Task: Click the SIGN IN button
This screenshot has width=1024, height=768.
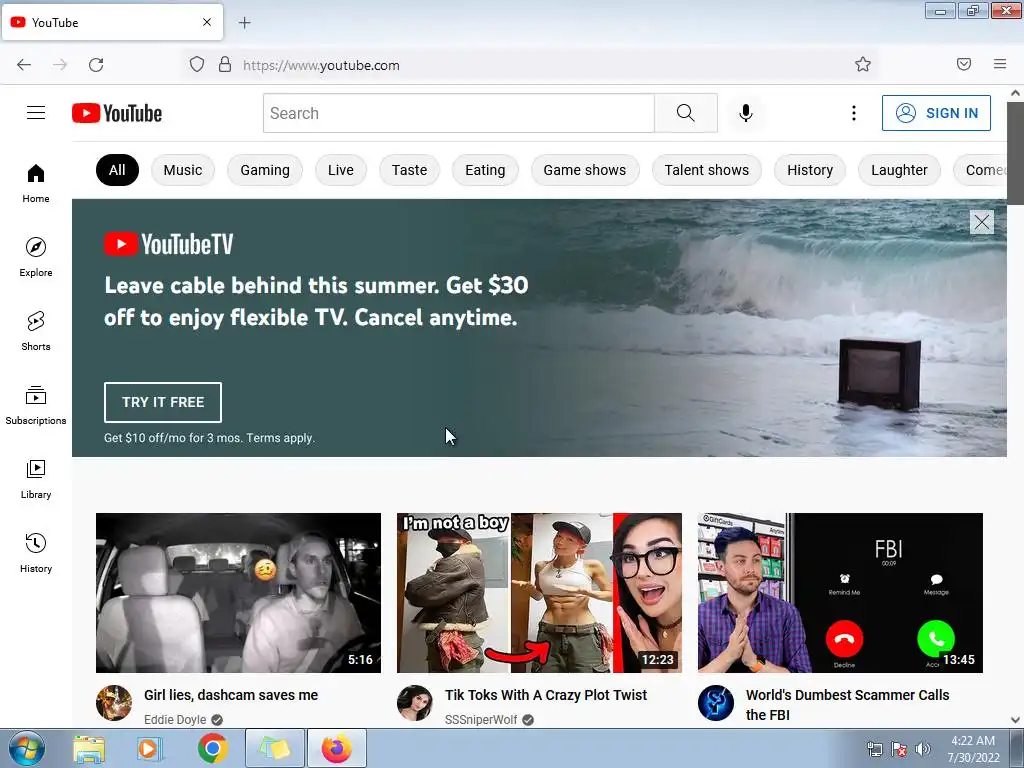Action: tap(936, 113)
